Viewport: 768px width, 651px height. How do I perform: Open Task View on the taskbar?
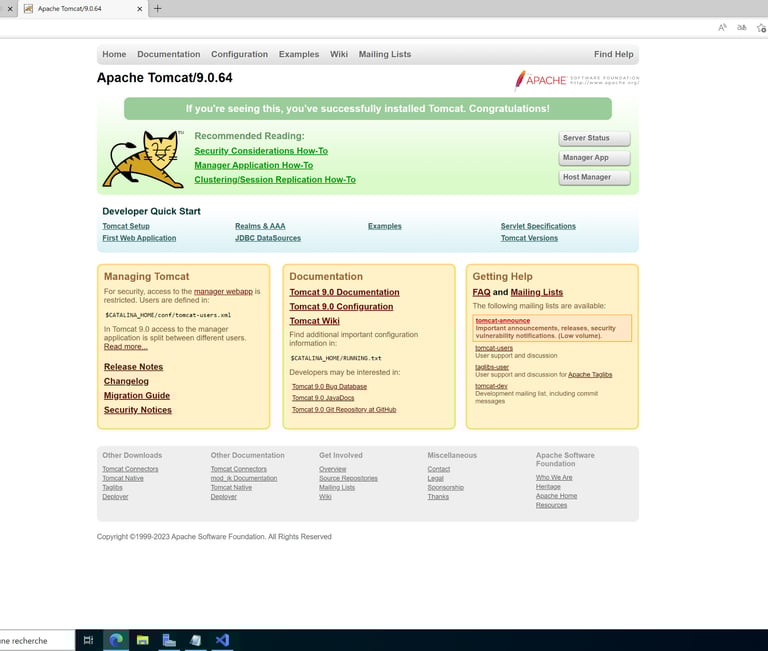click(89, 640)
